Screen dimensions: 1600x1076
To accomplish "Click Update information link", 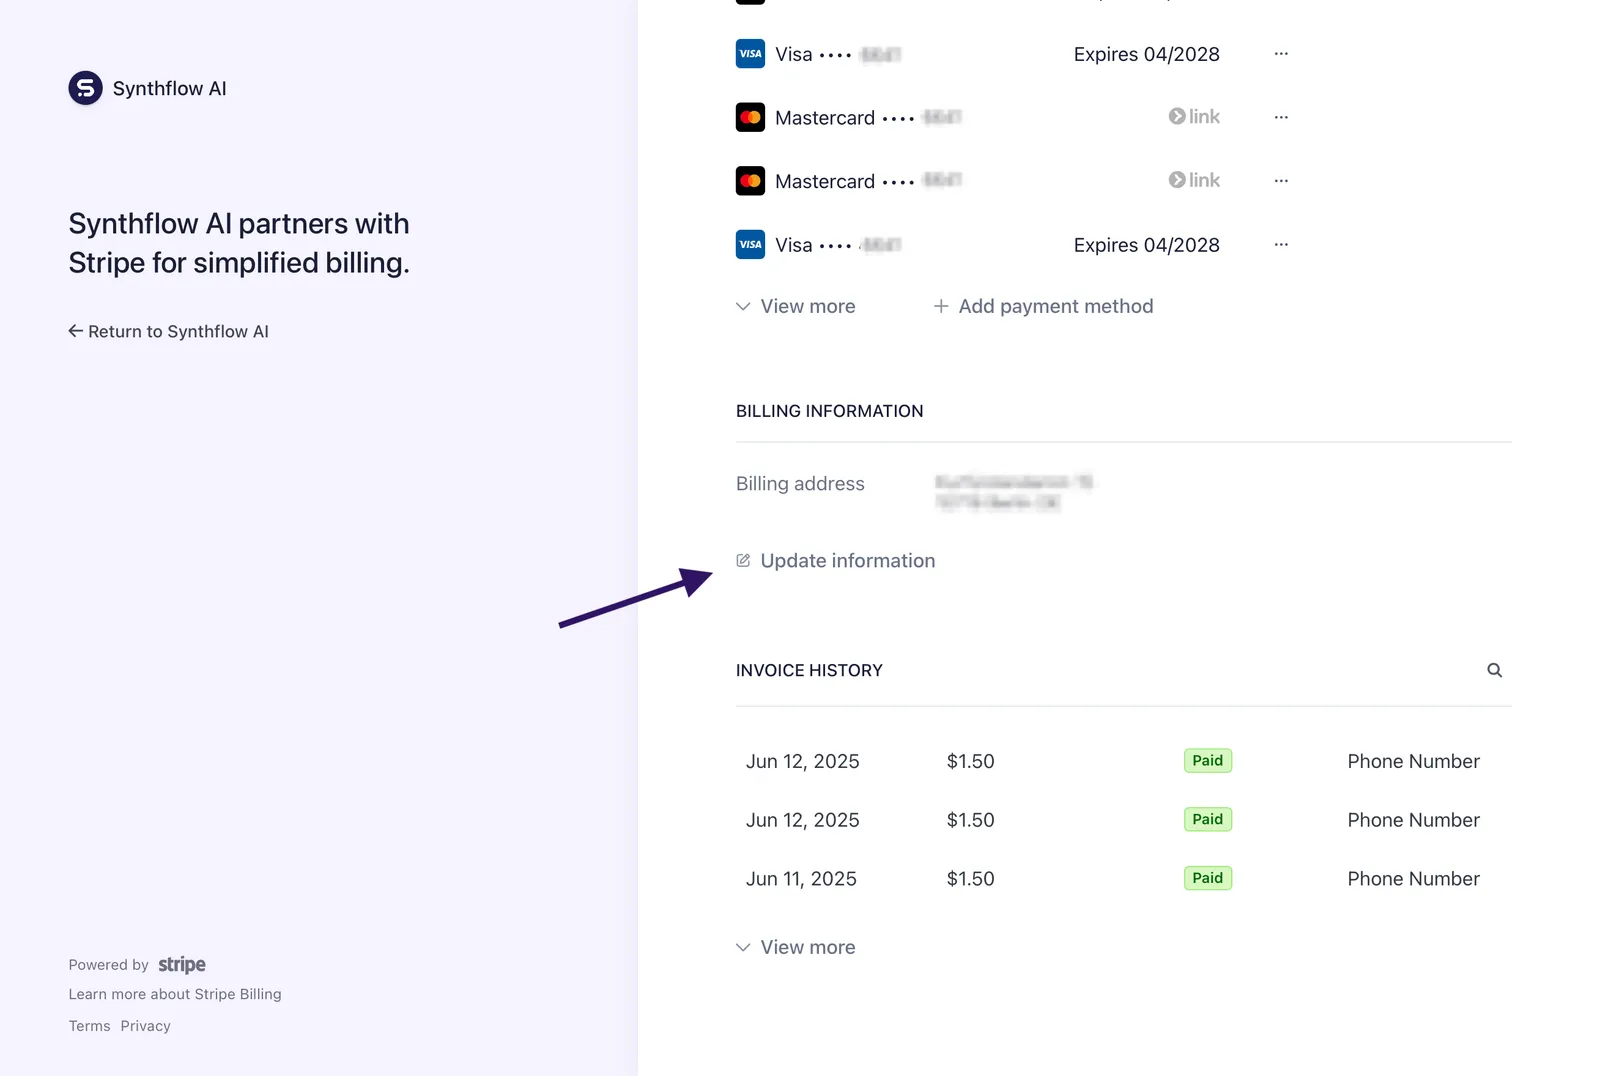I will point(836,561).
